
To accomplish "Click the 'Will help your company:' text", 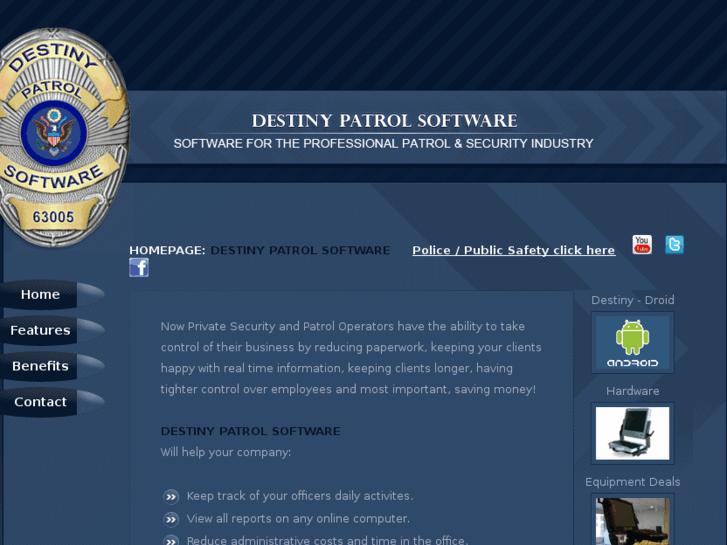I will point(226,452).
